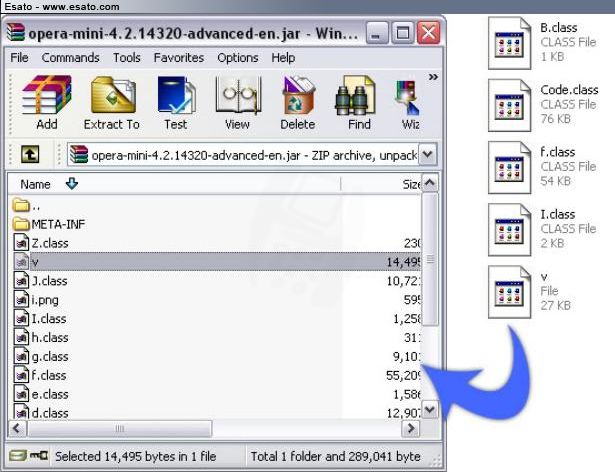Open the File menu
This screenshot has width=615, height=472.
(x=19, y=58)
